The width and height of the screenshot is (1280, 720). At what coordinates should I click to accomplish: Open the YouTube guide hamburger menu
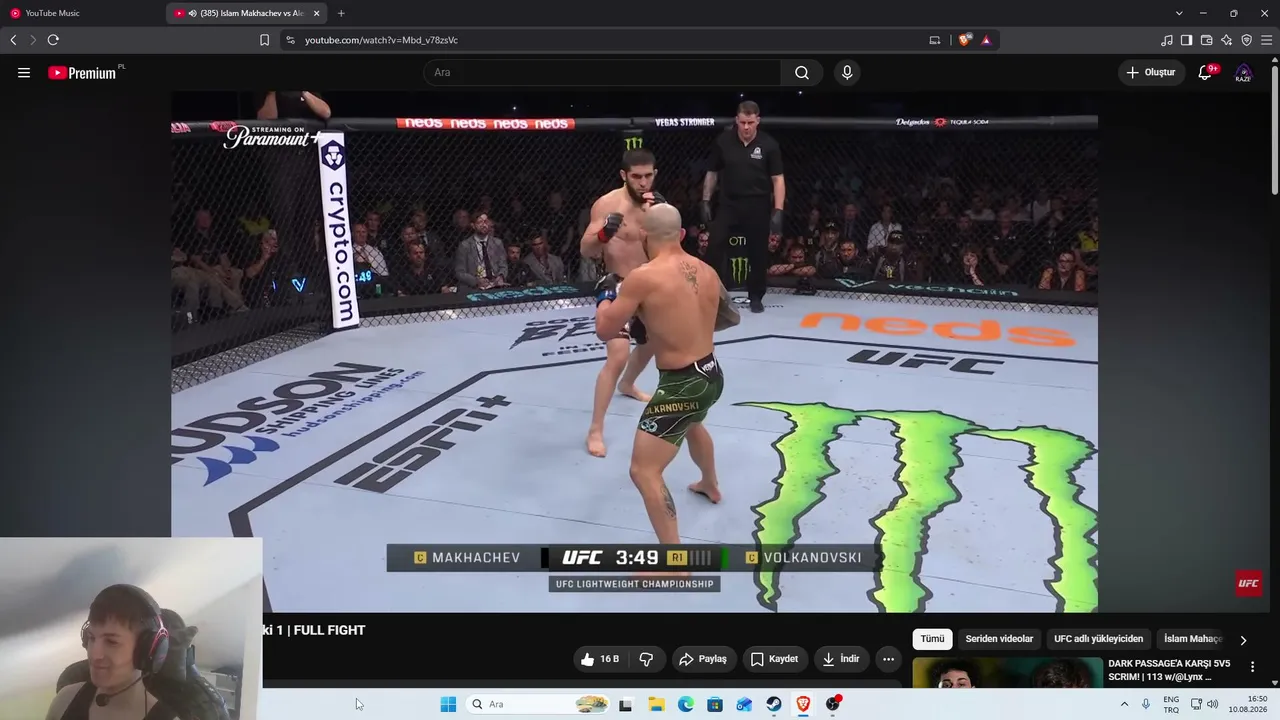[24, 72]
